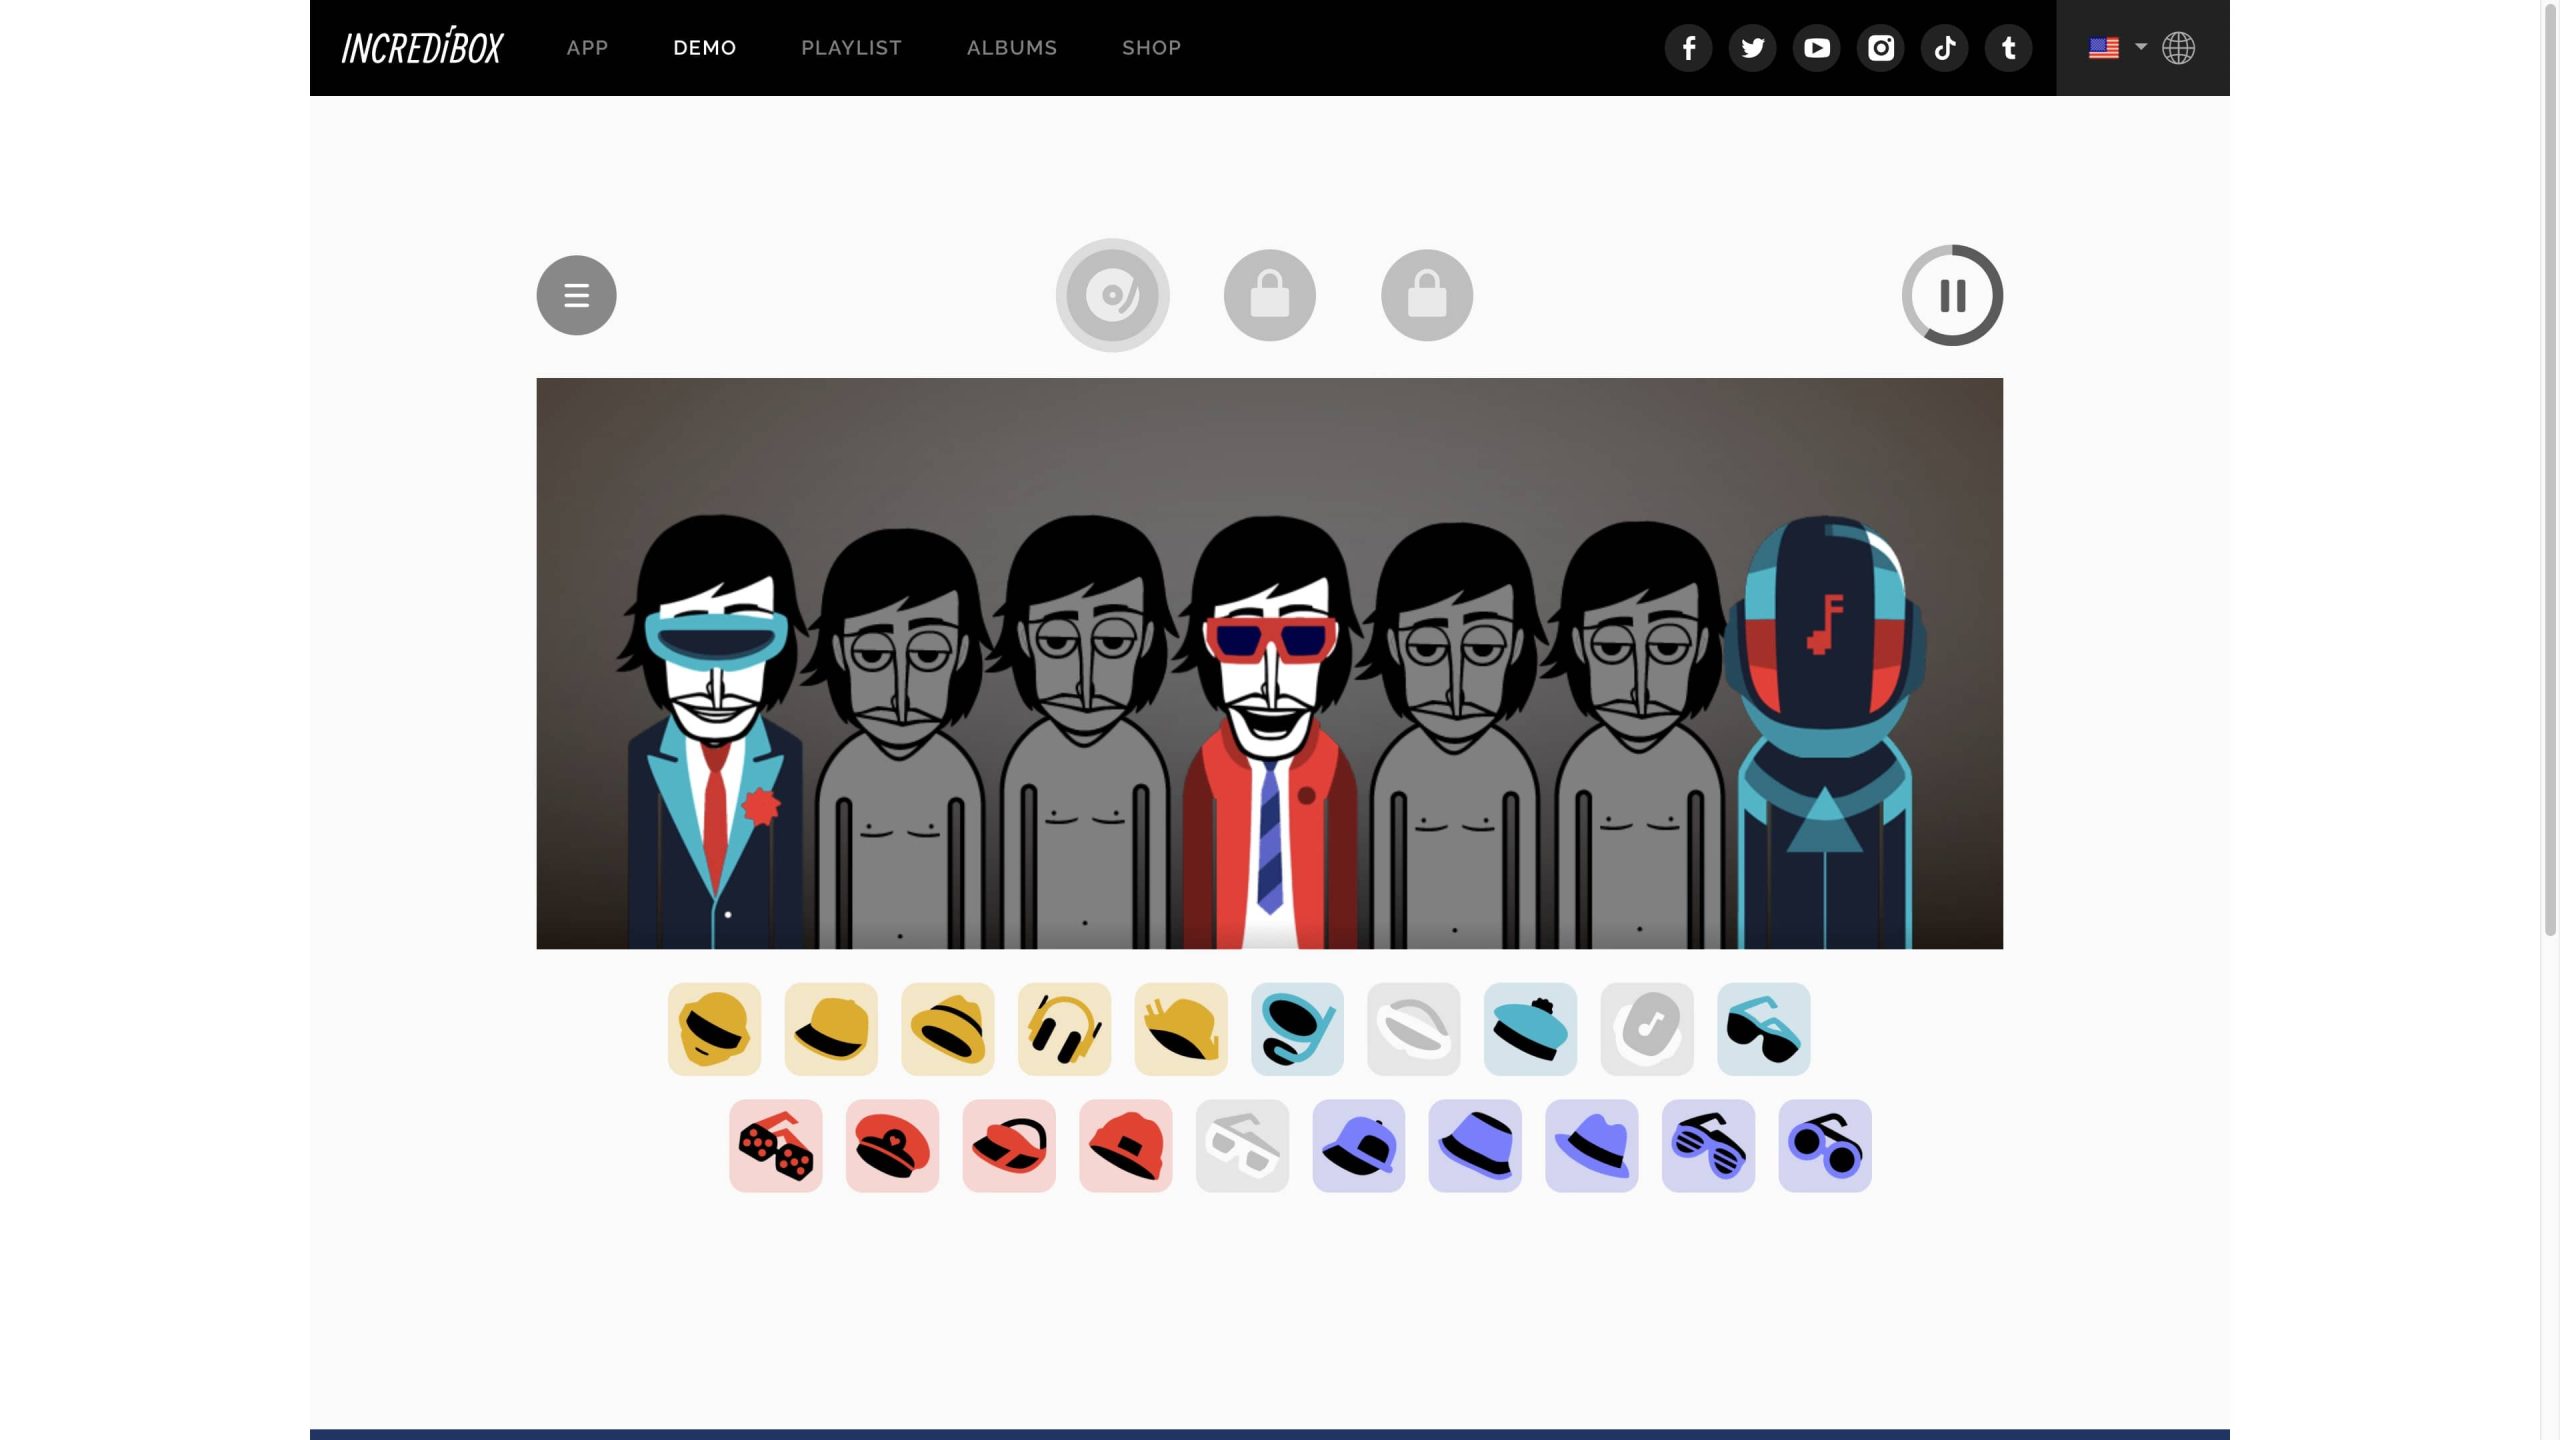This screenshot has height=1440, width=2560.
Task: Select the yellow feathered hat icon
Action: (1181, 1029)
